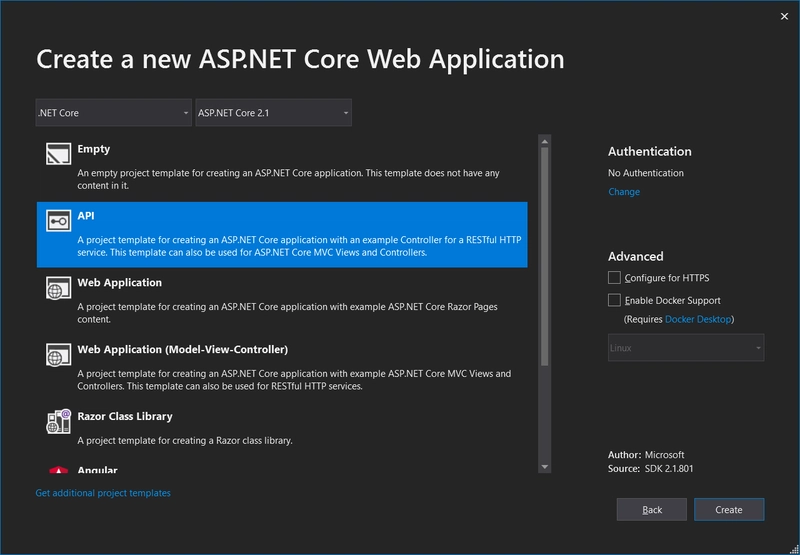Image resolution: width=800 pixels, height=555 pixels.
Task: Select the Angular template title
Action: (x=97, y=470)
